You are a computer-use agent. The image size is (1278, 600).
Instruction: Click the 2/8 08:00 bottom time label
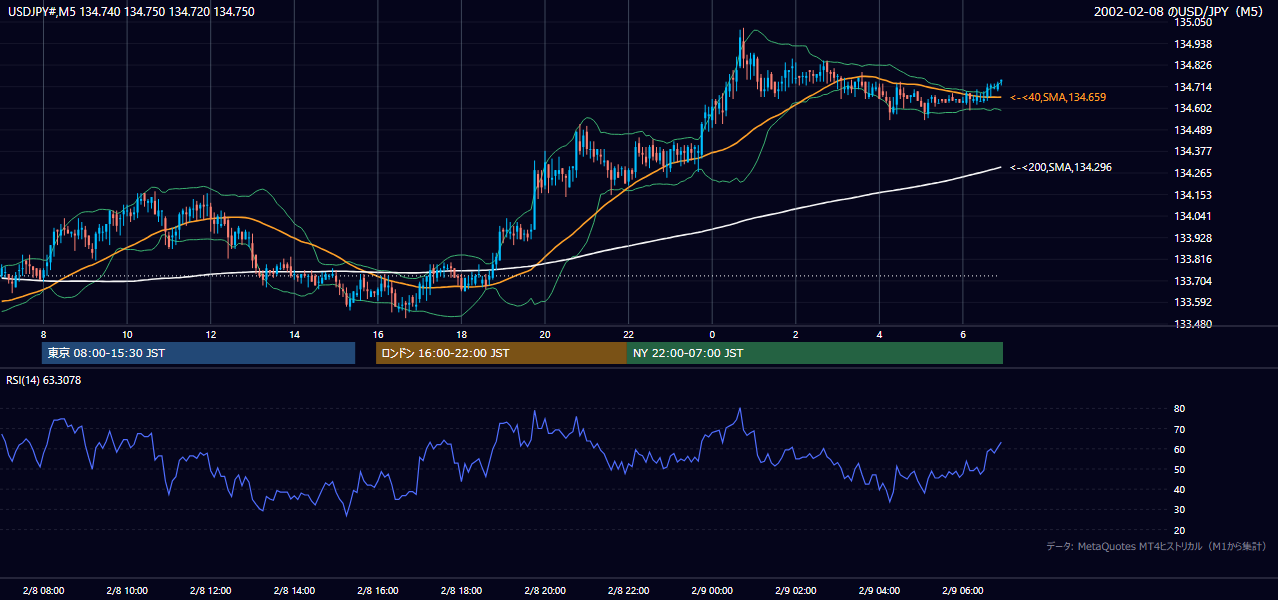(43, 590)
